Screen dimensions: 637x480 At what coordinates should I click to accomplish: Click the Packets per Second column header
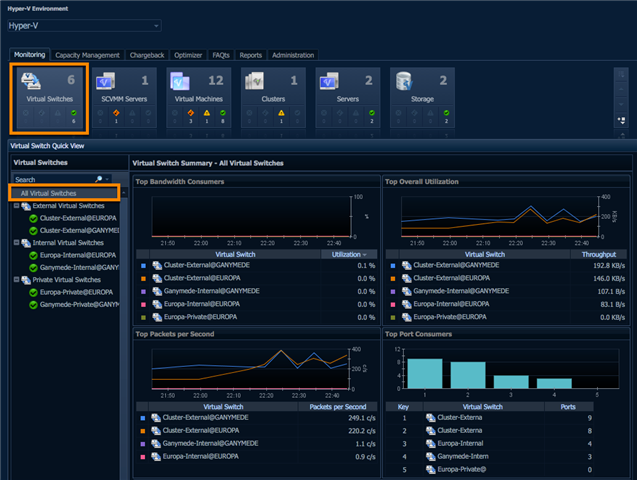[x=338, y=407]
